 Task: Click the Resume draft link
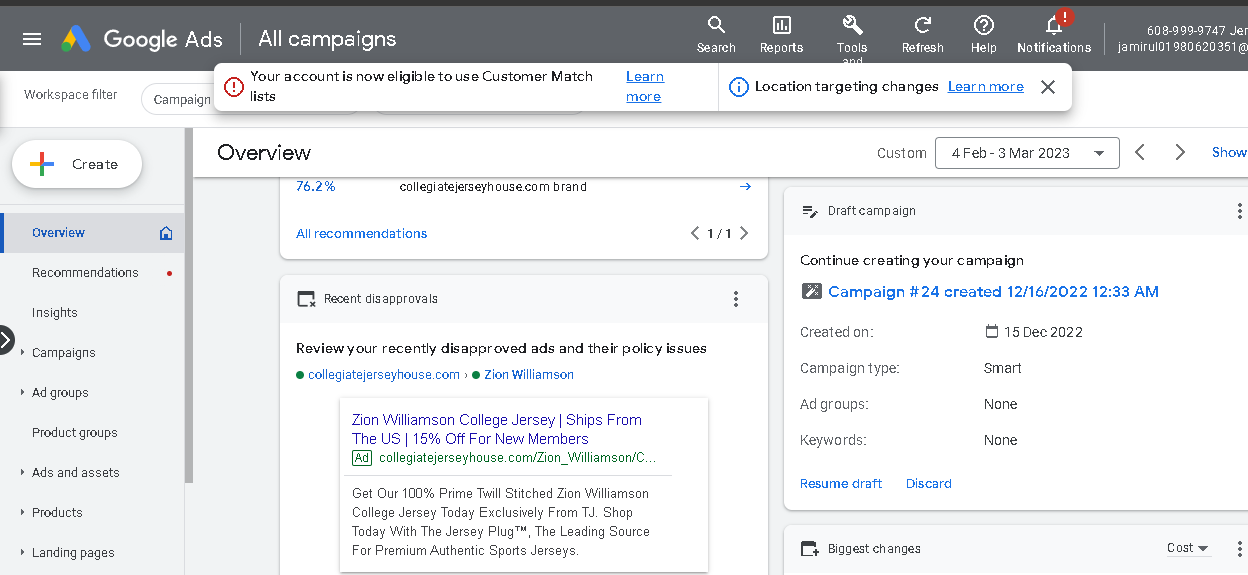click(841, 484)
